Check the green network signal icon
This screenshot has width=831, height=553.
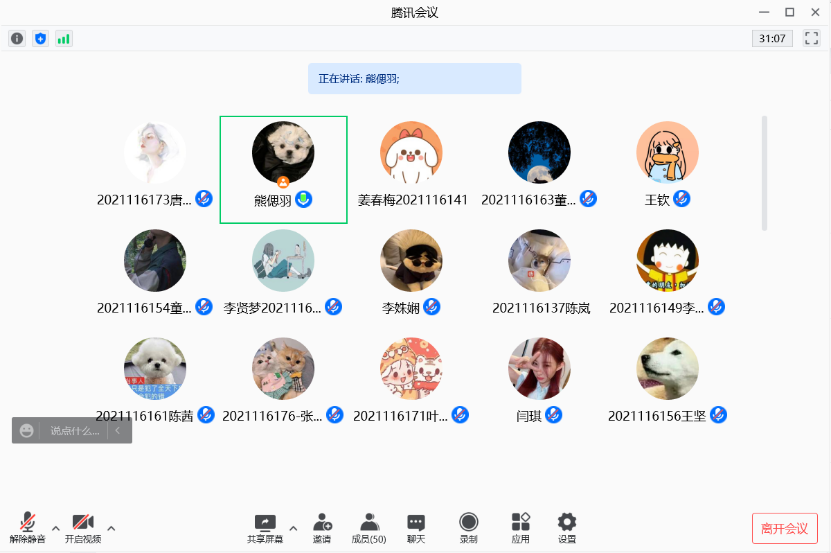[64, 39]
